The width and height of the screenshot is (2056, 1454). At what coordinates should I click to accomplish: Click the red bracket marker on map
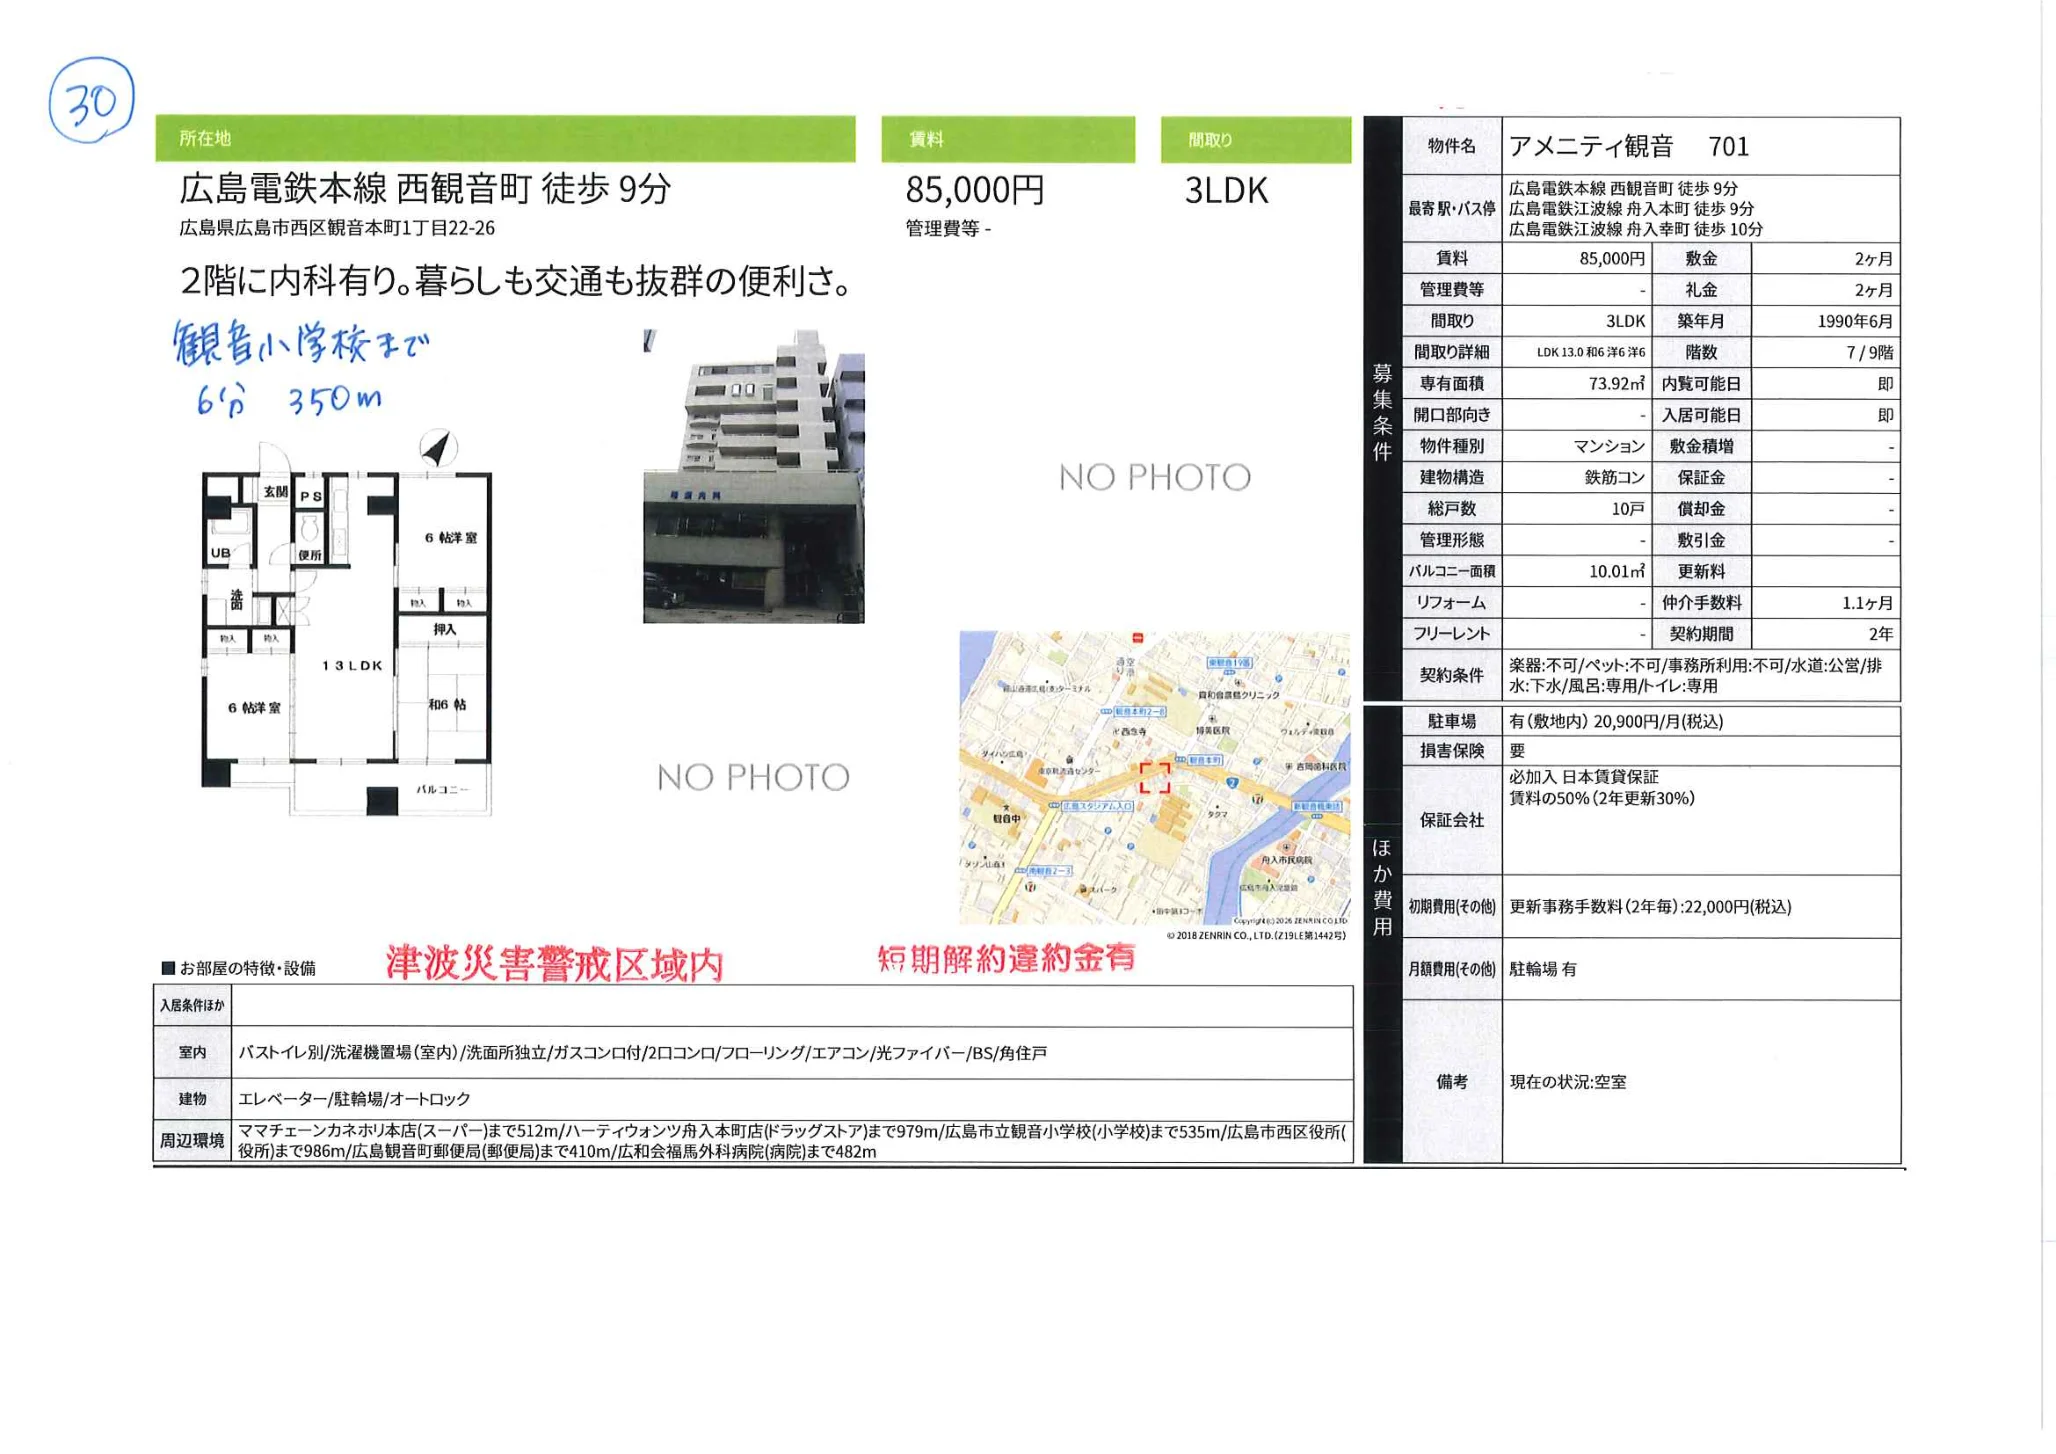pyautogui.click(x=1155, y=777)
